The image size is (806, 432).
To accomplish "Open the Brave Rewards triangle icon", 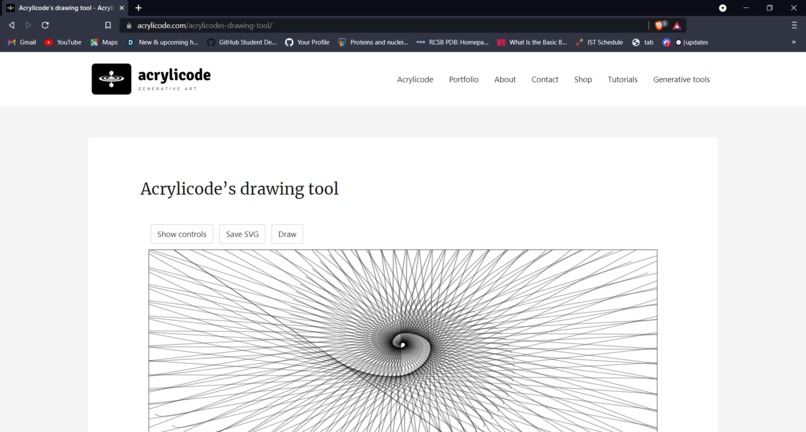I will [677, 25].
